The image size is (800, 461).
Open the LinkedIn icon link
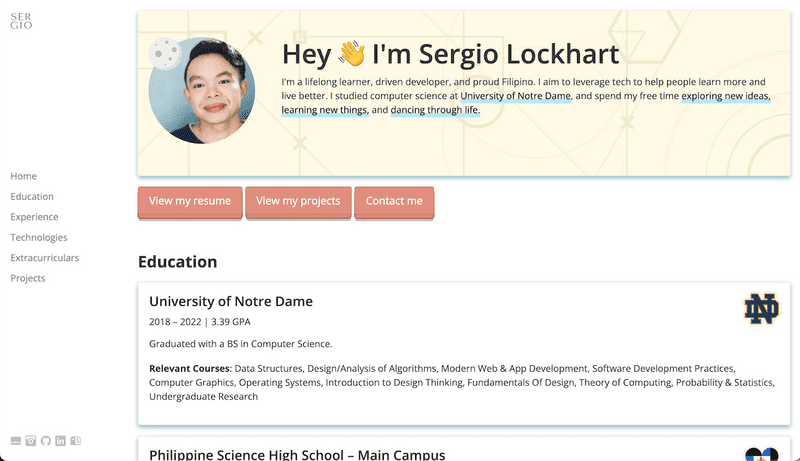(60, 441)
